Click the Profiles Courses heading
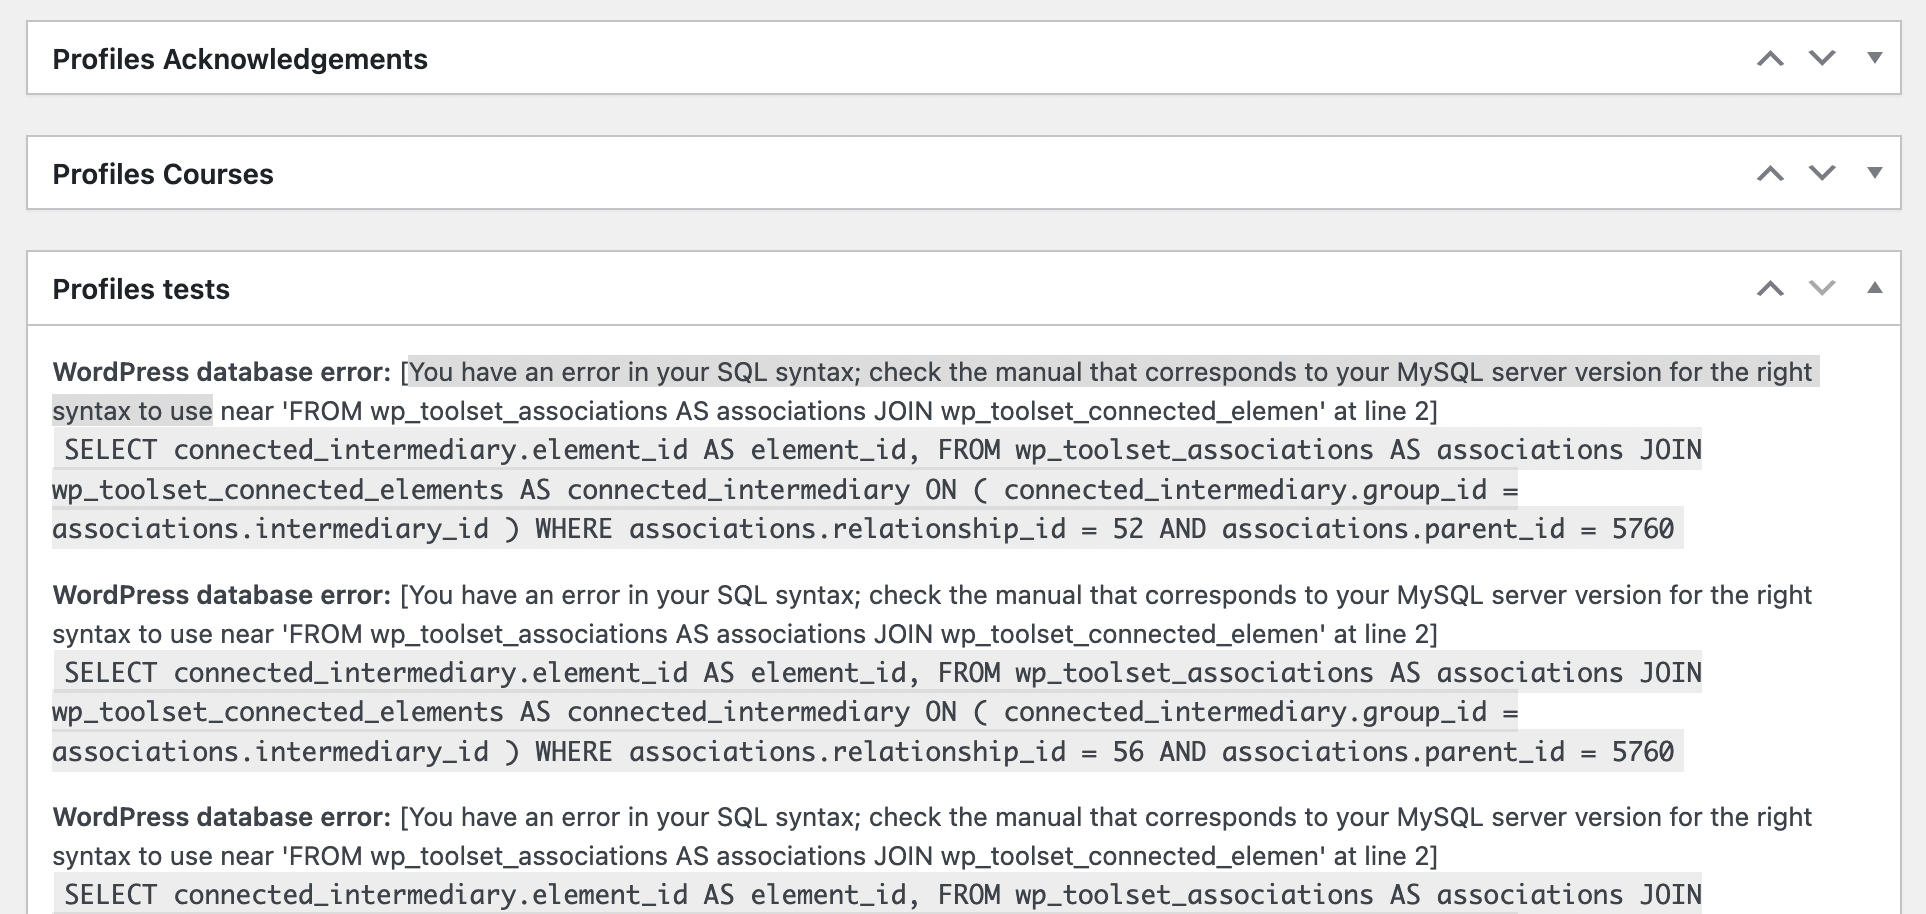1926x914 pixels. click(163, 175)
